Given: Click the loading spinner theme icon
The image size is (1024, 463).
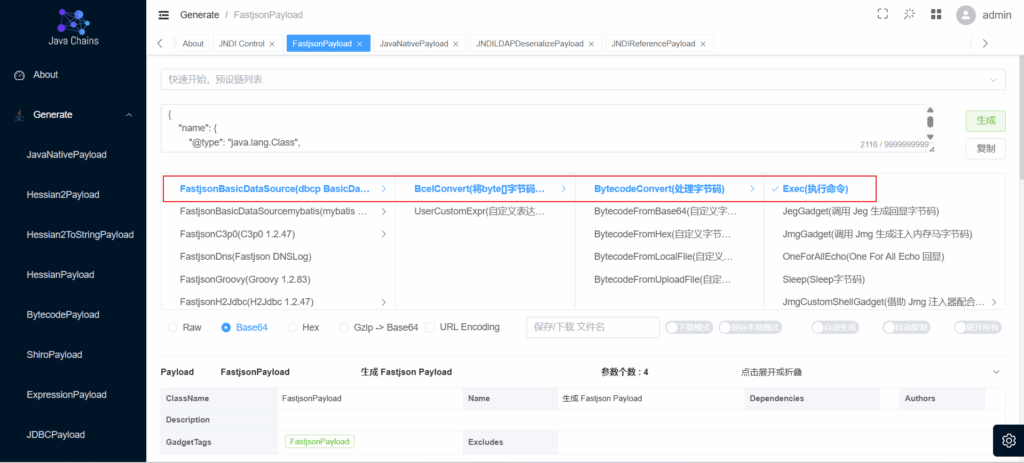Looking at the screenshot, I should pyautogui.click(x=909, y=15).
